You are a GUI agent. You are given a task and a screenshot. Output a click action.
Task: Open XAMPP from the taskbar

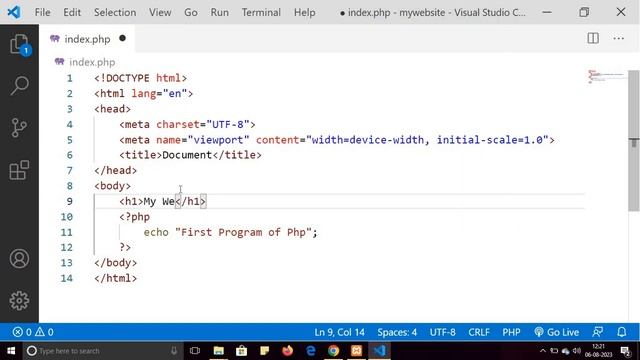point(356,351)
